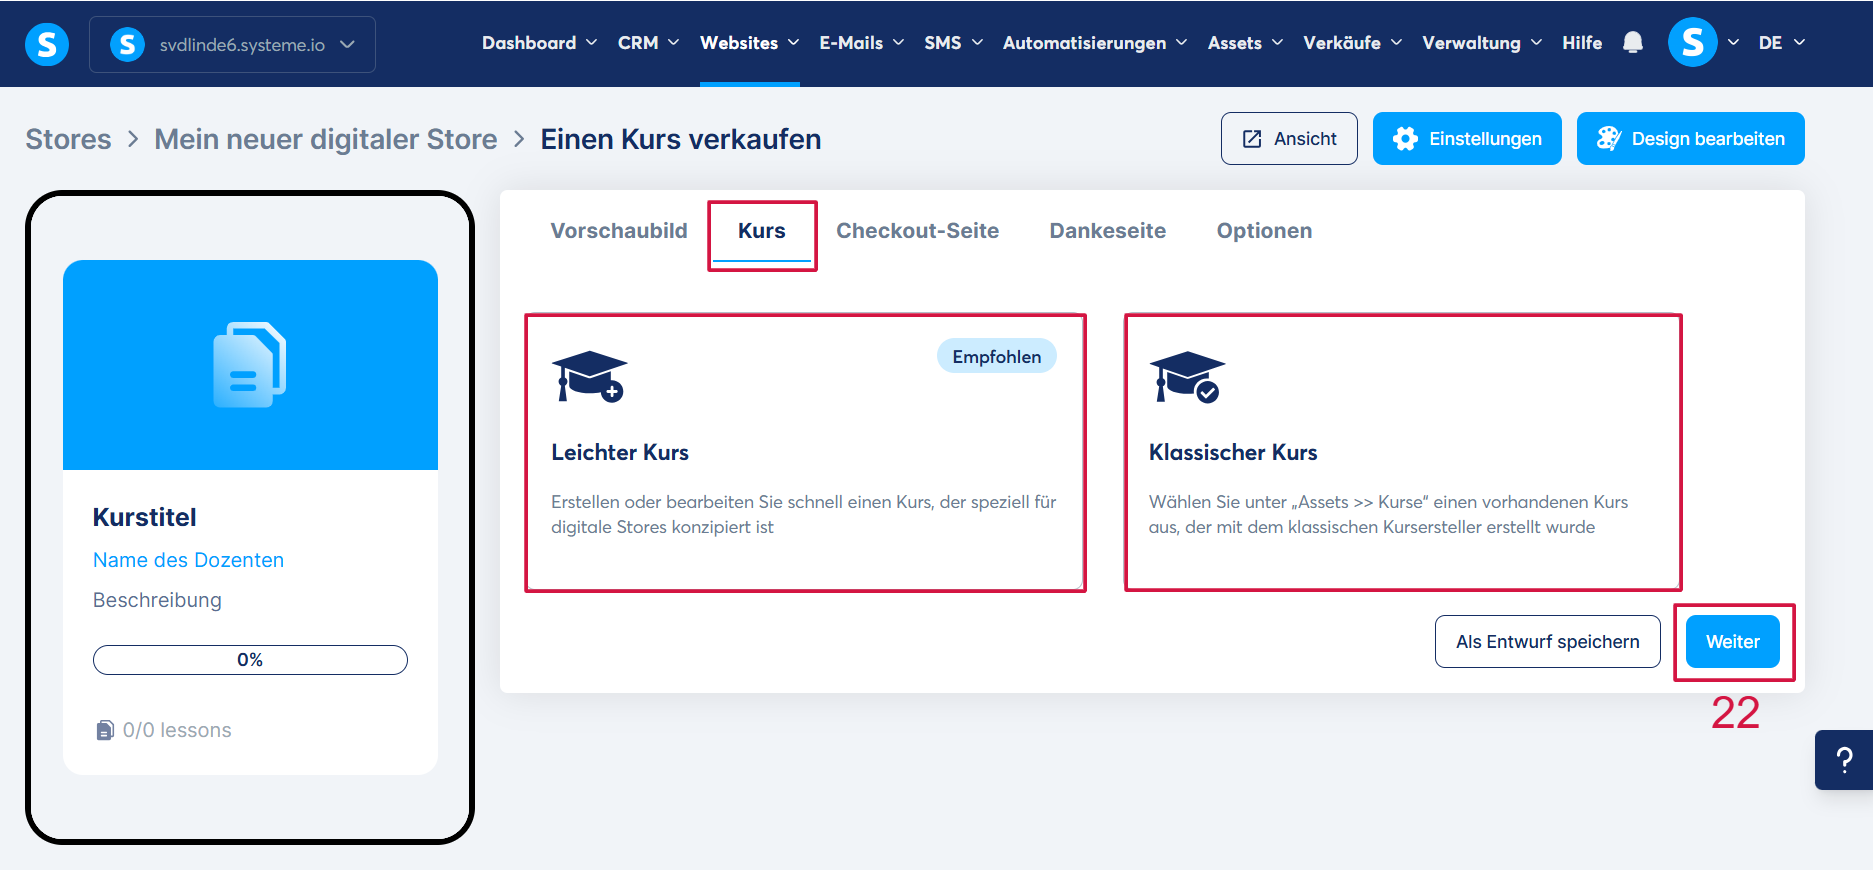Click the Empfohlen badge
The image size is (1873, 870).
[x=996, y=356]
